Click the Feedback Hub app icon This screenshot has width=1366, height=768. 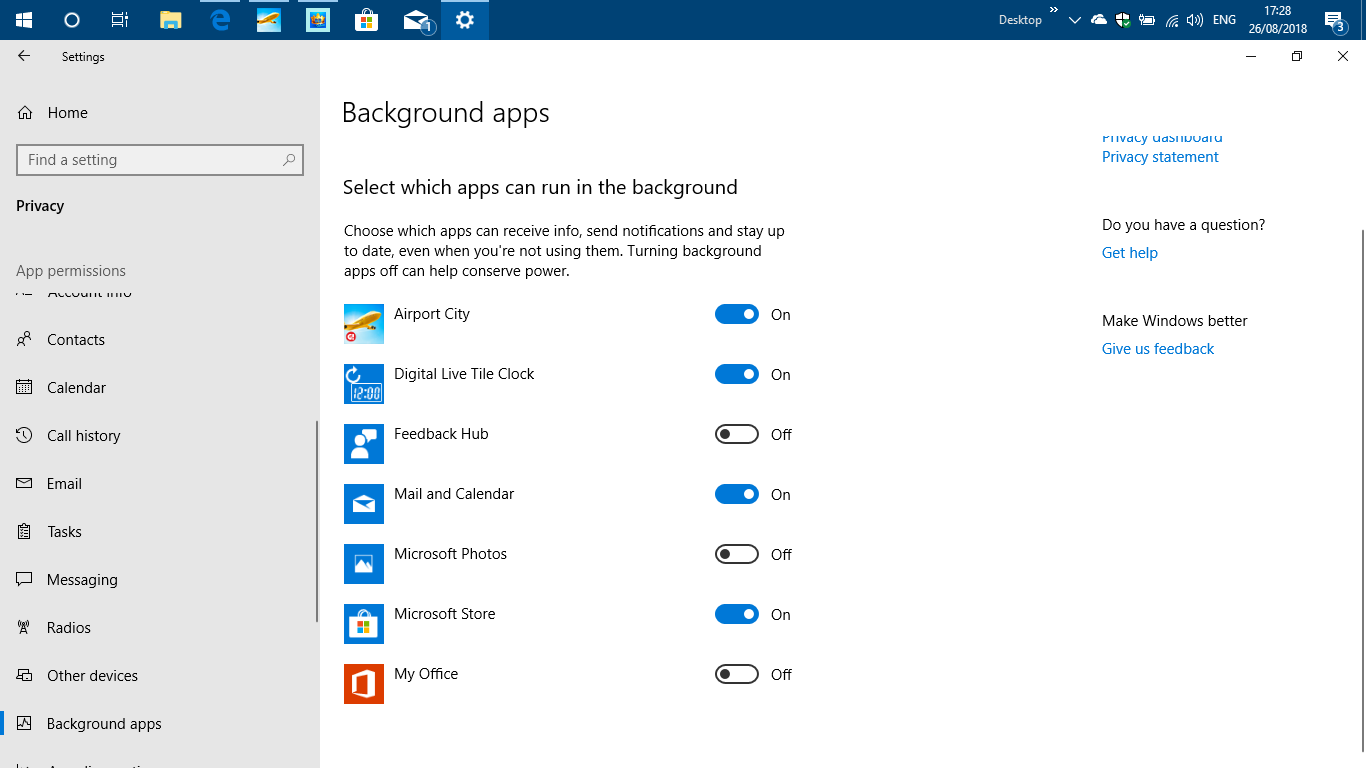[x=364, y=444]
